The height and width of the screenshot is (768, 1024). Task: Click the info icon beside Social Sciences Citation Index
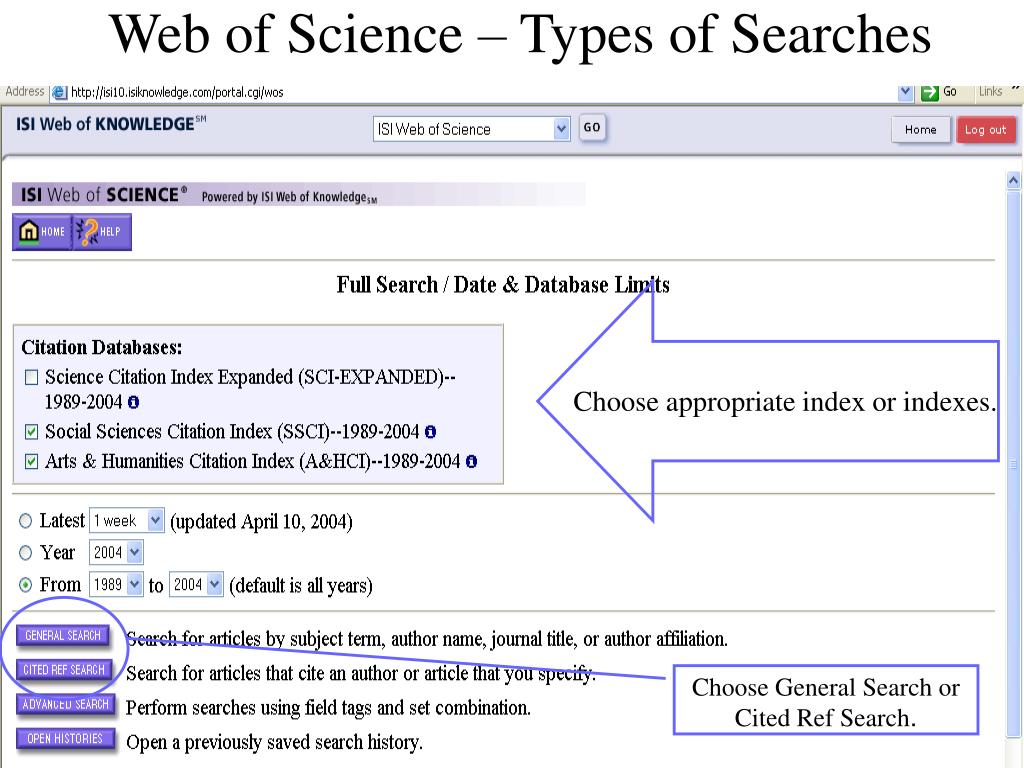[430, 432]
